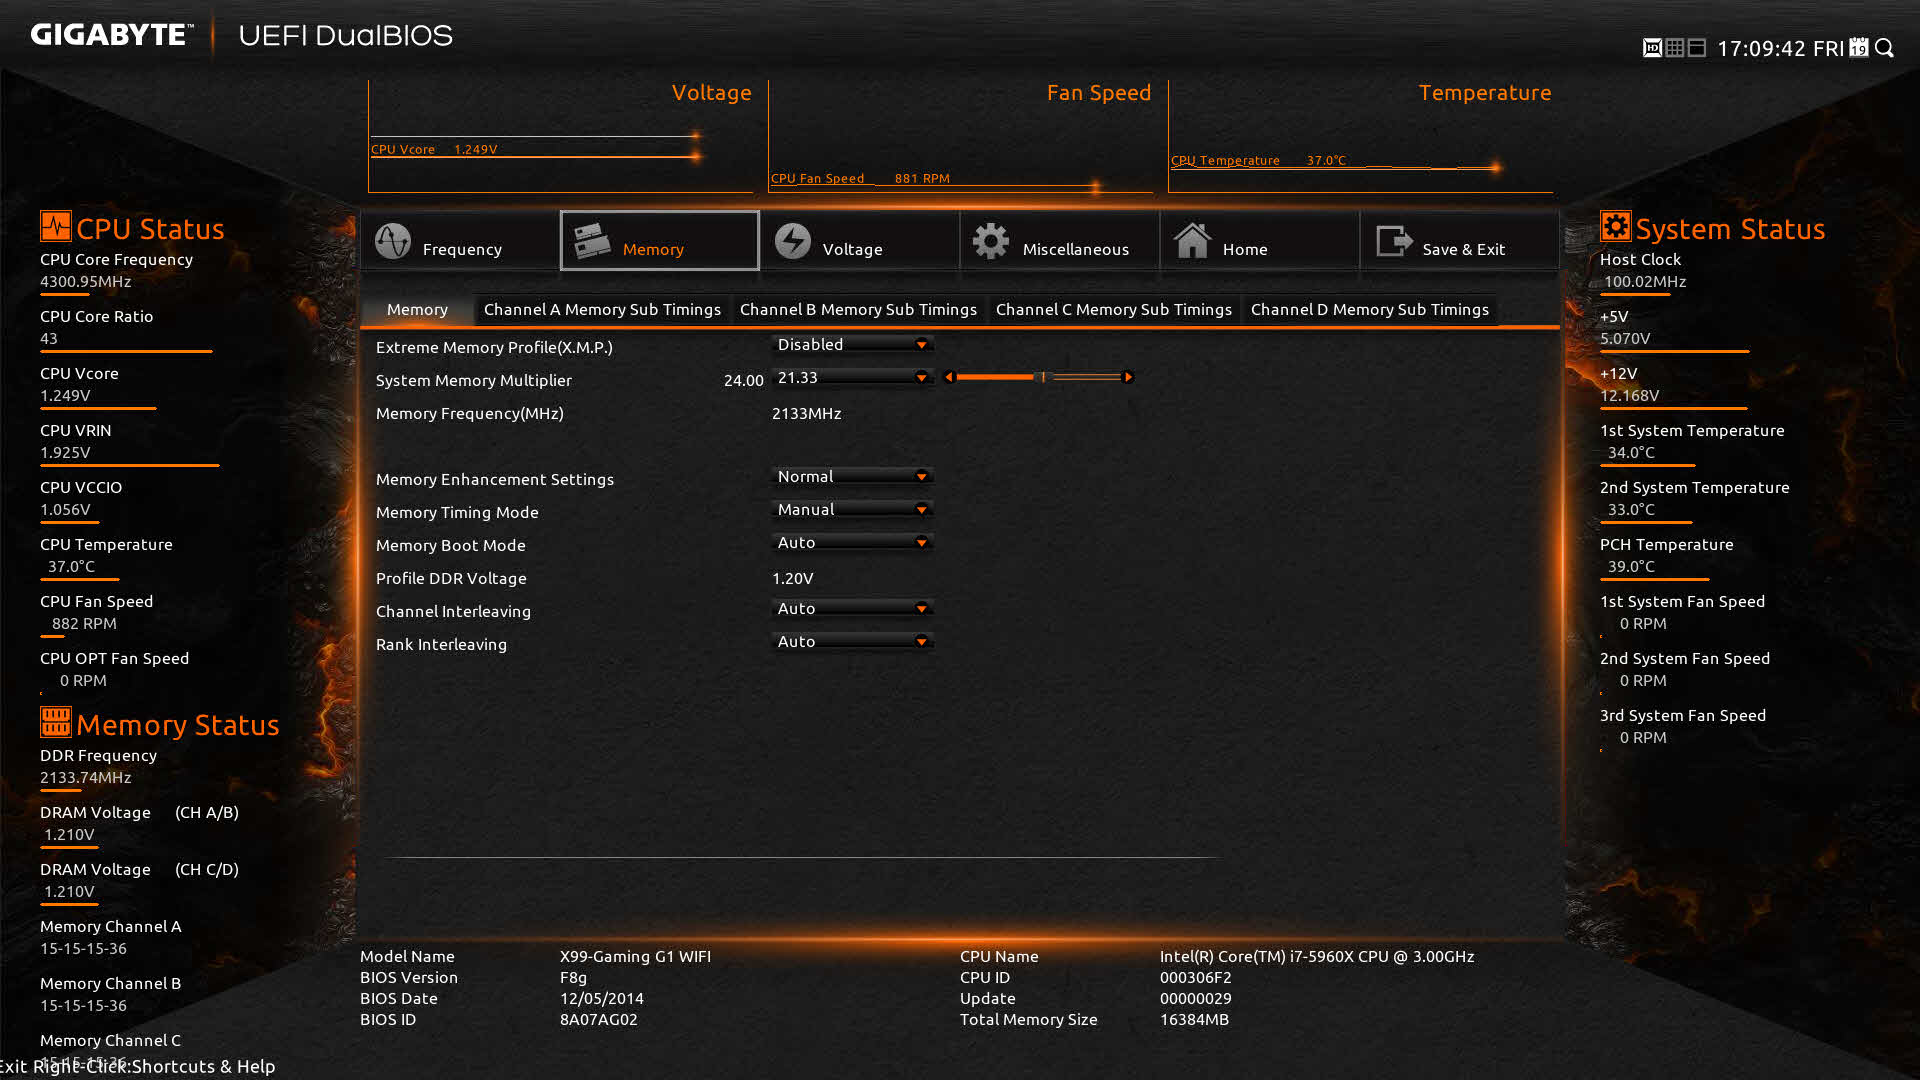Click the CPU Fan Speed graph label
1920x1080 pixels.
pos(860,178)
